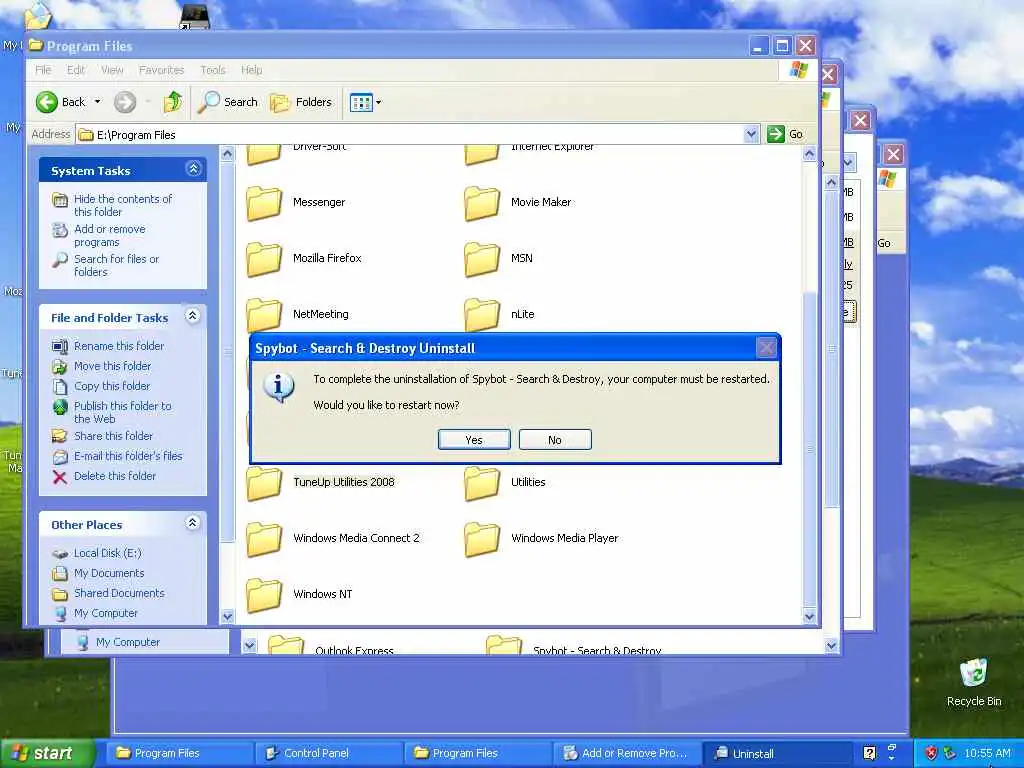Click the taskbar help question-mark icon

coord(869,753)
